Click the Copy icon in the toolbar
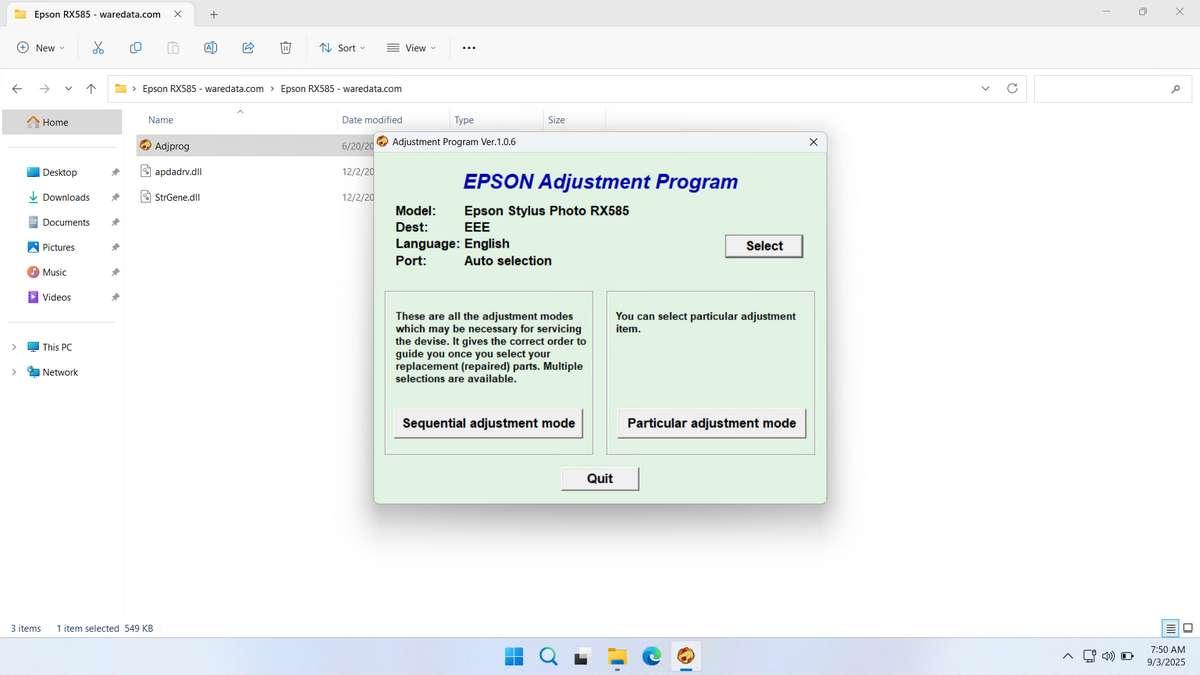1200x675 pixels. [135, 47]
